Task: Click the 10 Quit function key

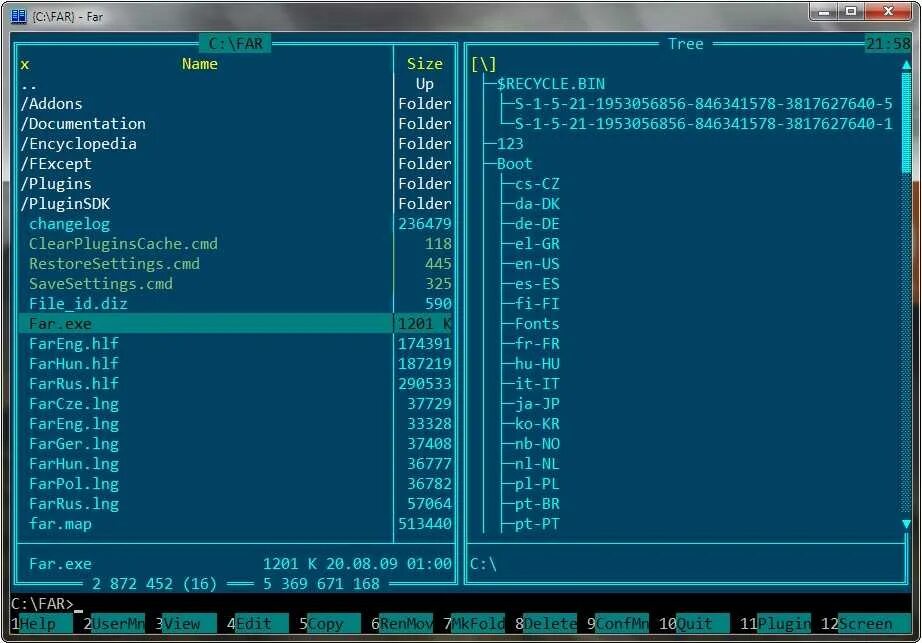Action: [x=694, y=624]
